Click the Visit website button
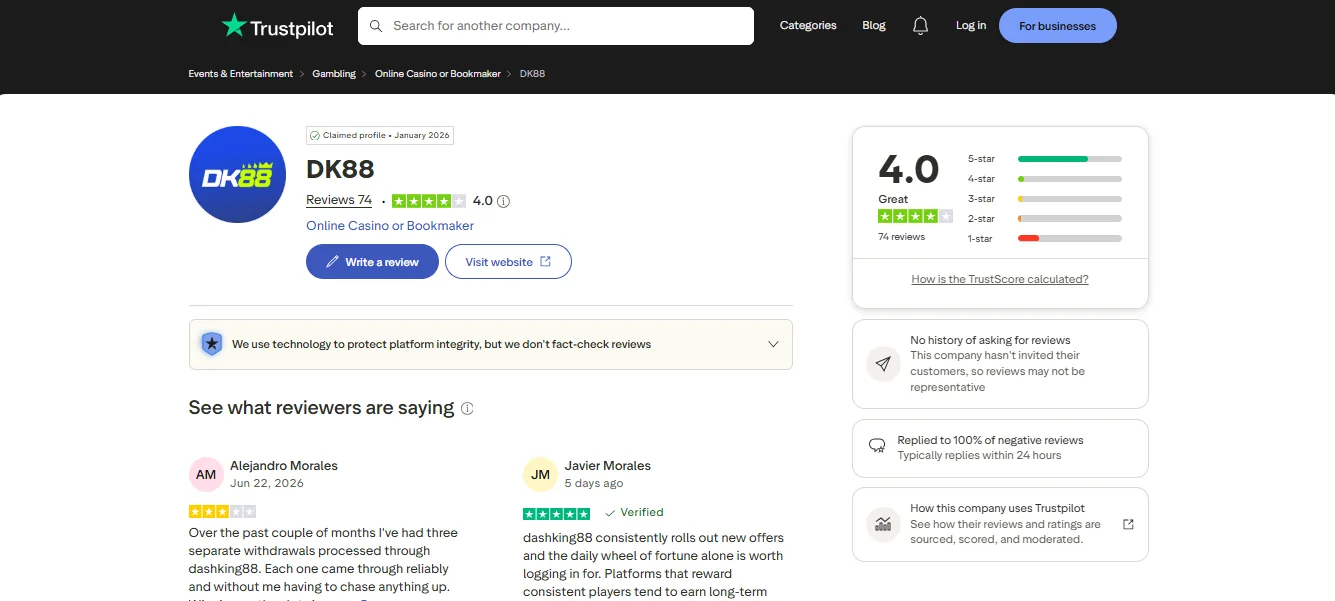 tap(508, 262)
